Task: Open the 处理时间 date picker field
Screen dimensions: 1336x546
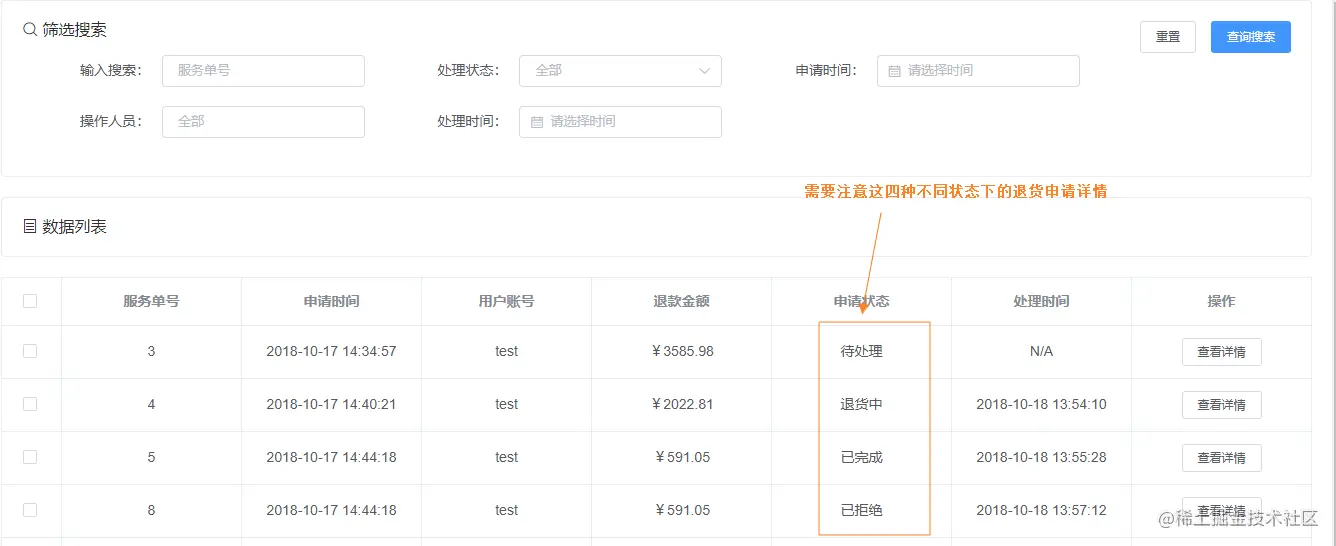Action: tap(620, 122)
